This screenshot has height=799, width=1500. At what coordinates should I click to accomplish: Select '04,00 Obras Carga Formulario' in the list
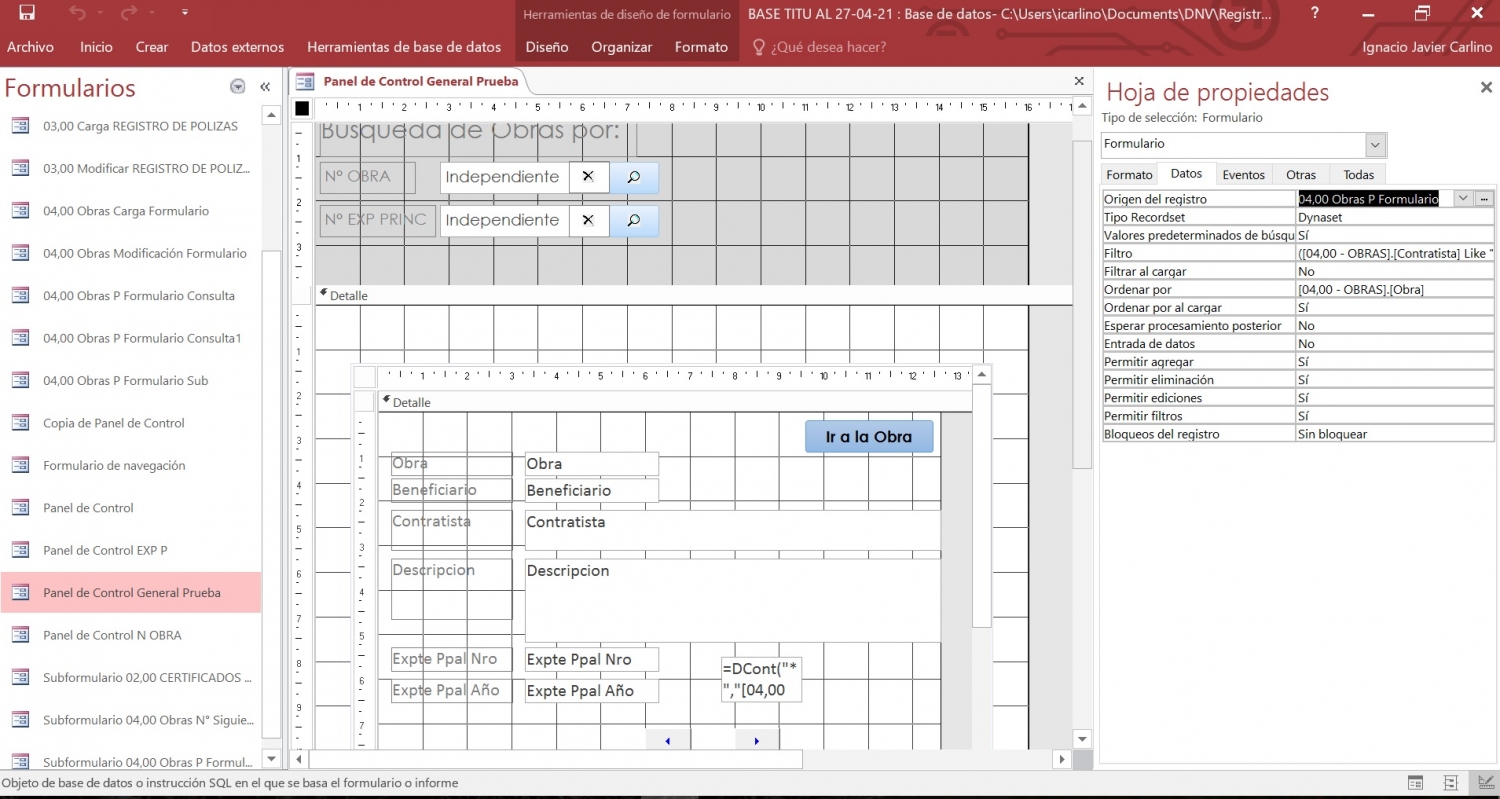[126, 211]
